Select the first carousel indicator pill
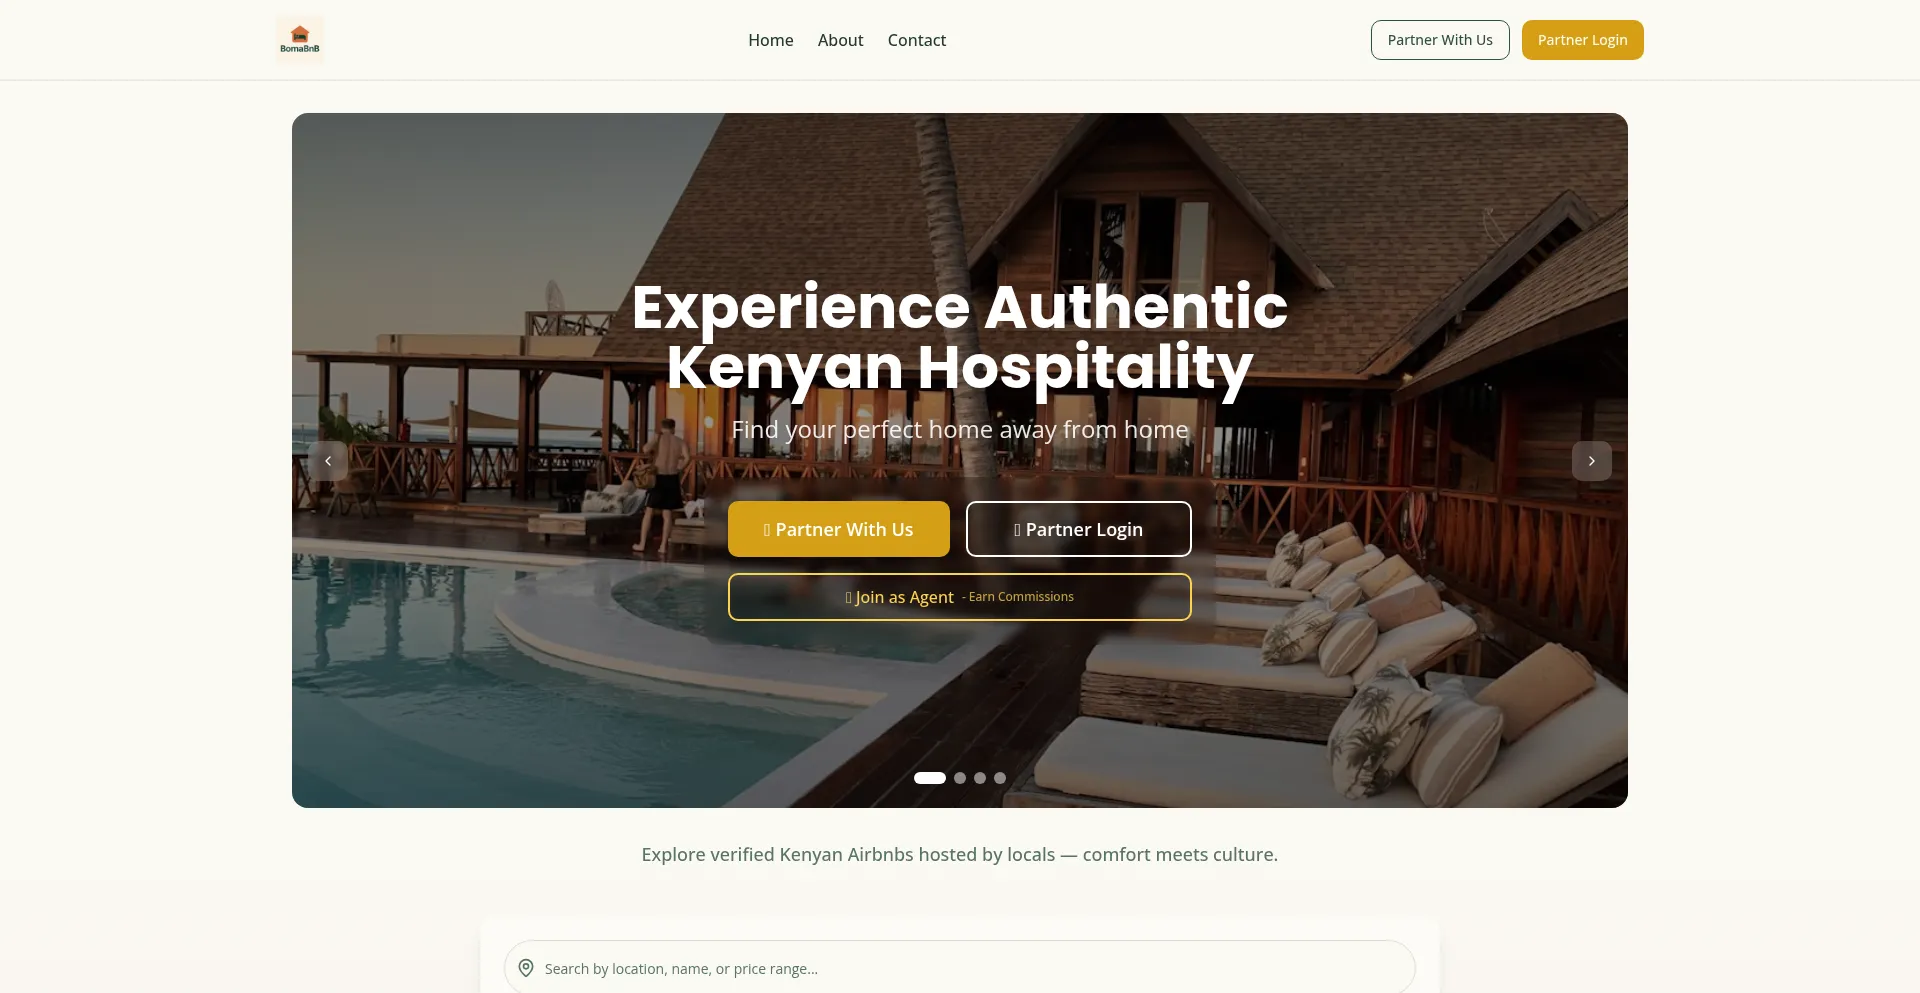Viewport: 1920px width, 993px height. coord(930,778)
